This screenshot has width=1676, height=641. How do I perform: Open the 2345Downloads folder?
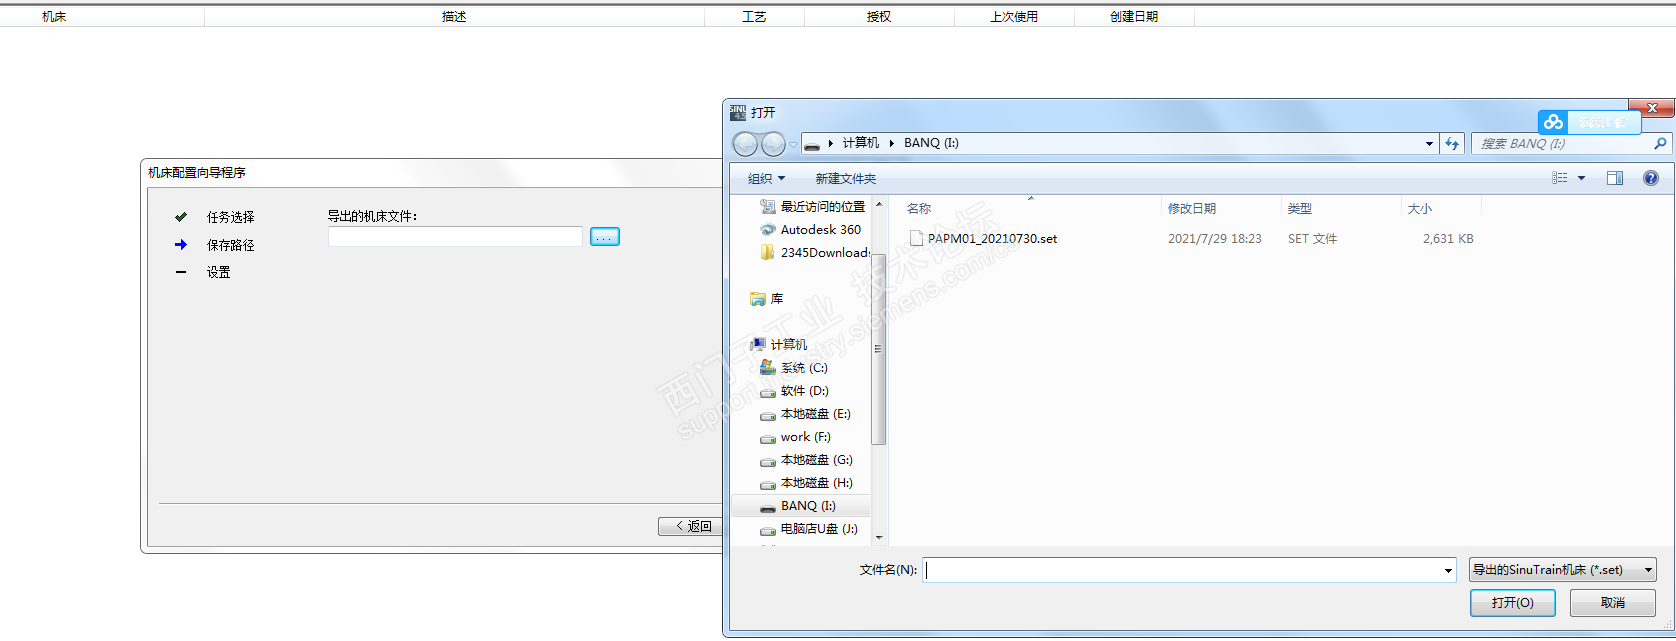(814, 252)
